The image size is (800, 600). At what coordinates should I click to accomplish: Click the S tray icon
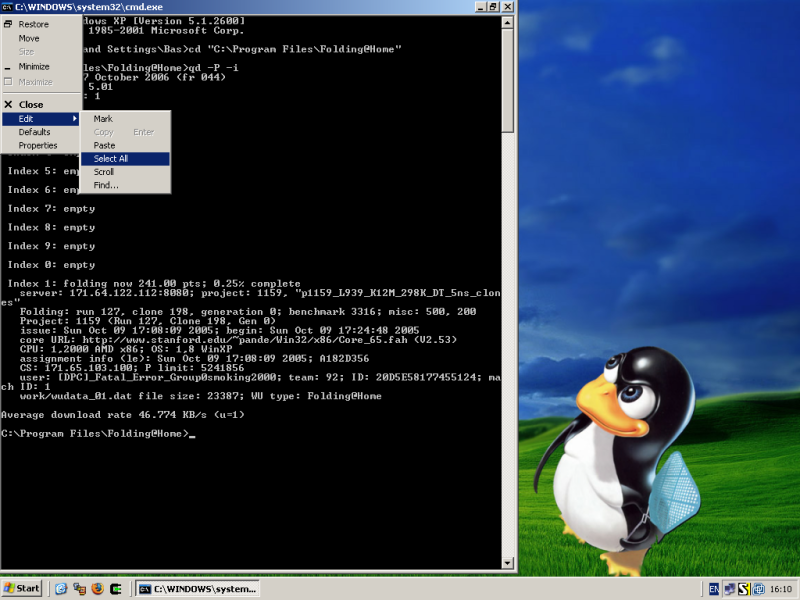coord(744,589)
